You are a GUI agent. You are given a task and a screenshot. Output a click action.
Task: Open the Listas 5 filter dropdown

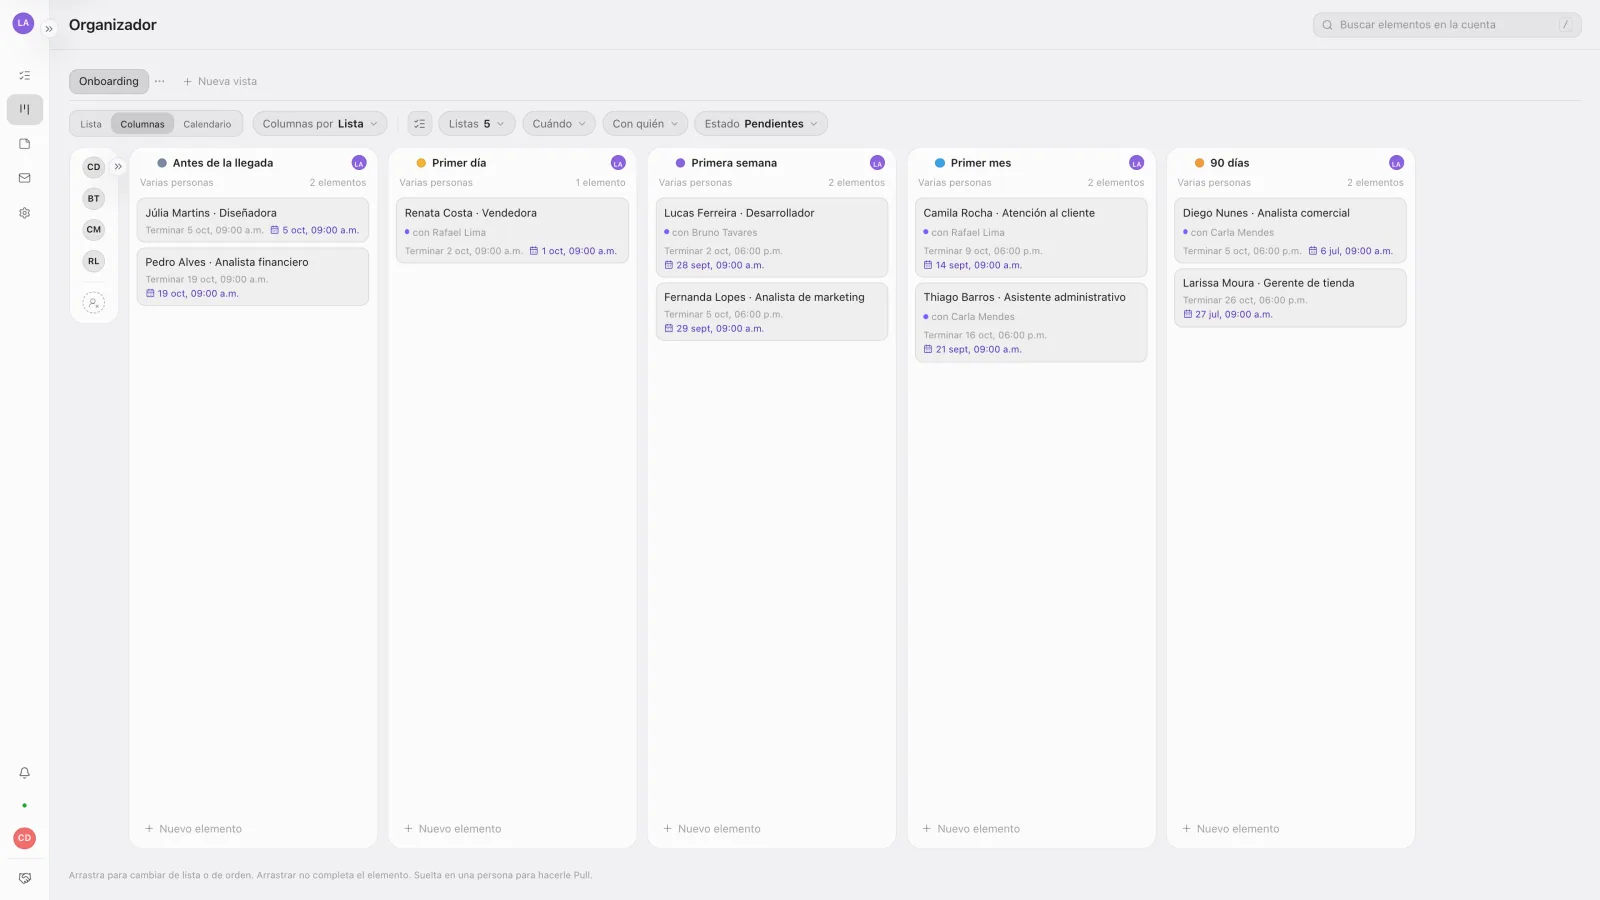point(477,124)
